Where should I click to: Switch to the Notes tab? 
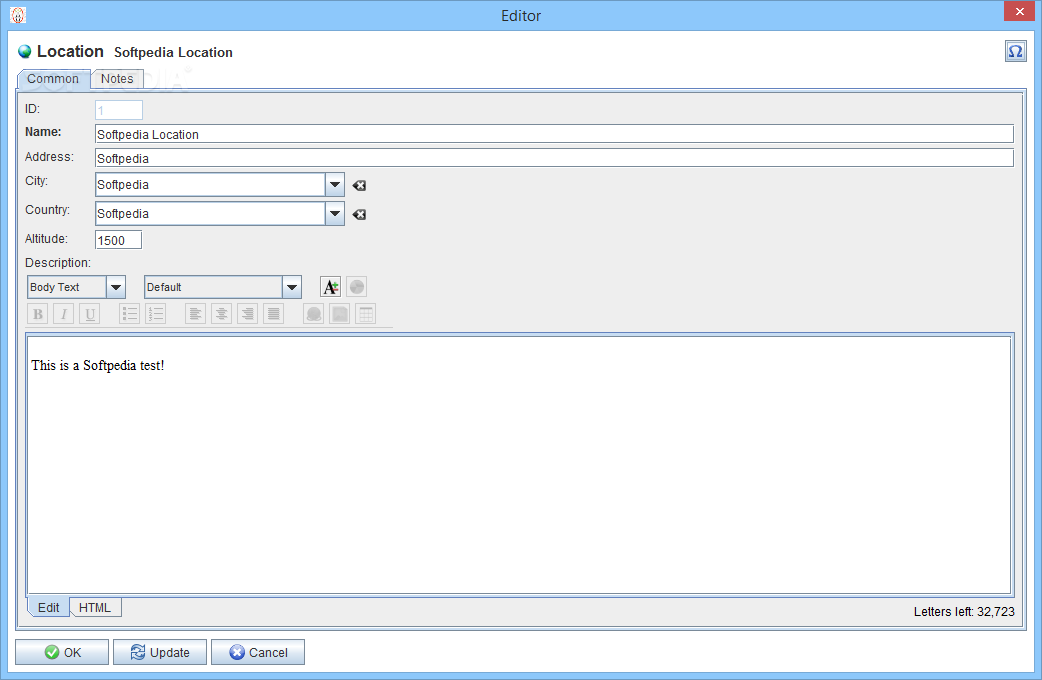tap(117, 78)
